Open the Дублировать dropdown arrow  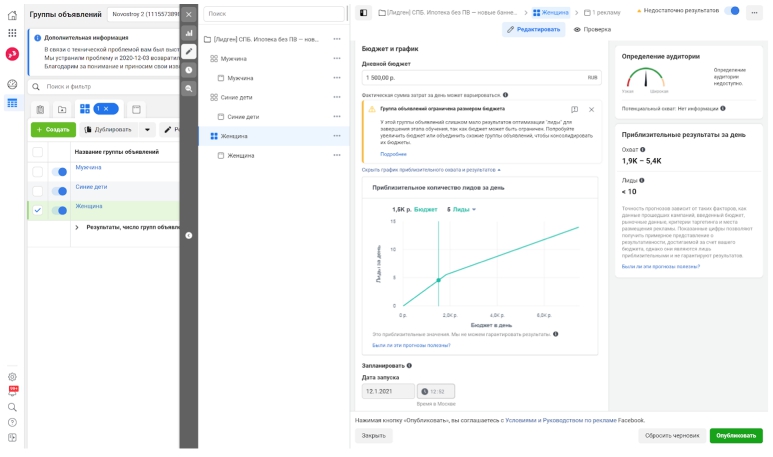[147, 130]
